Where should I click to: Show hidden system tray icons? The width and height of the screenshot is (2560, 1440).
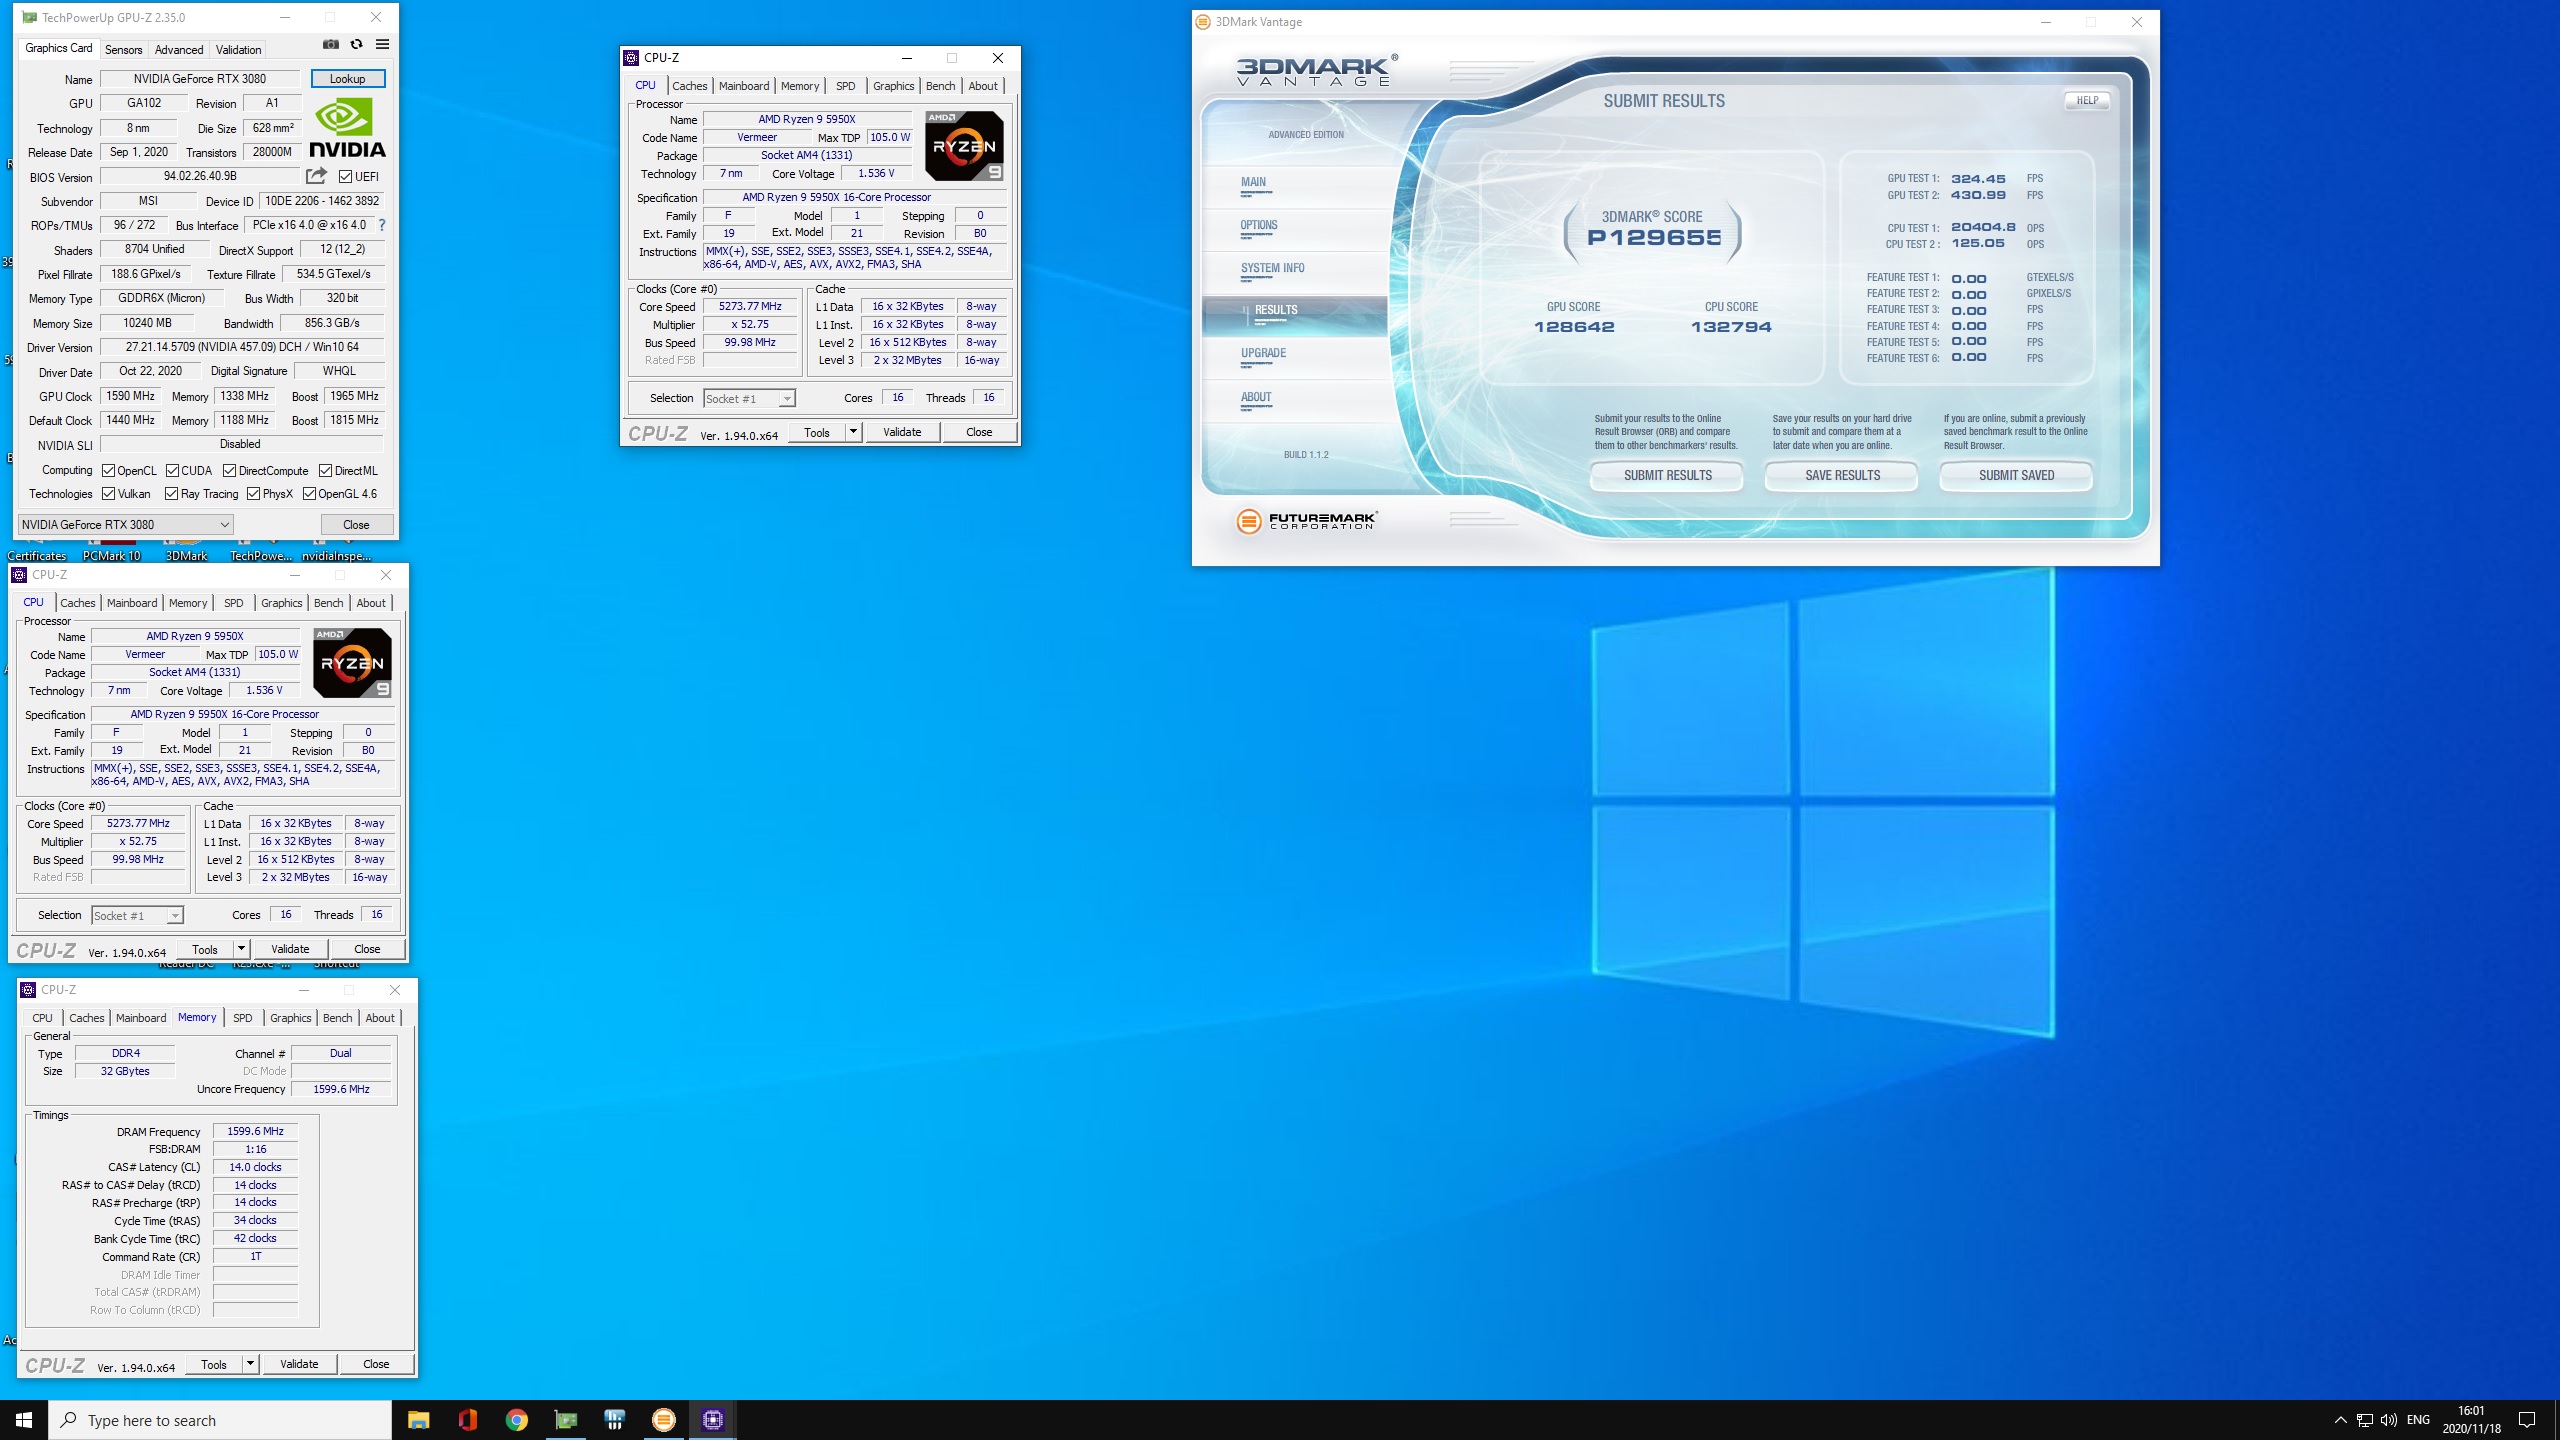coord(2340,1420)
